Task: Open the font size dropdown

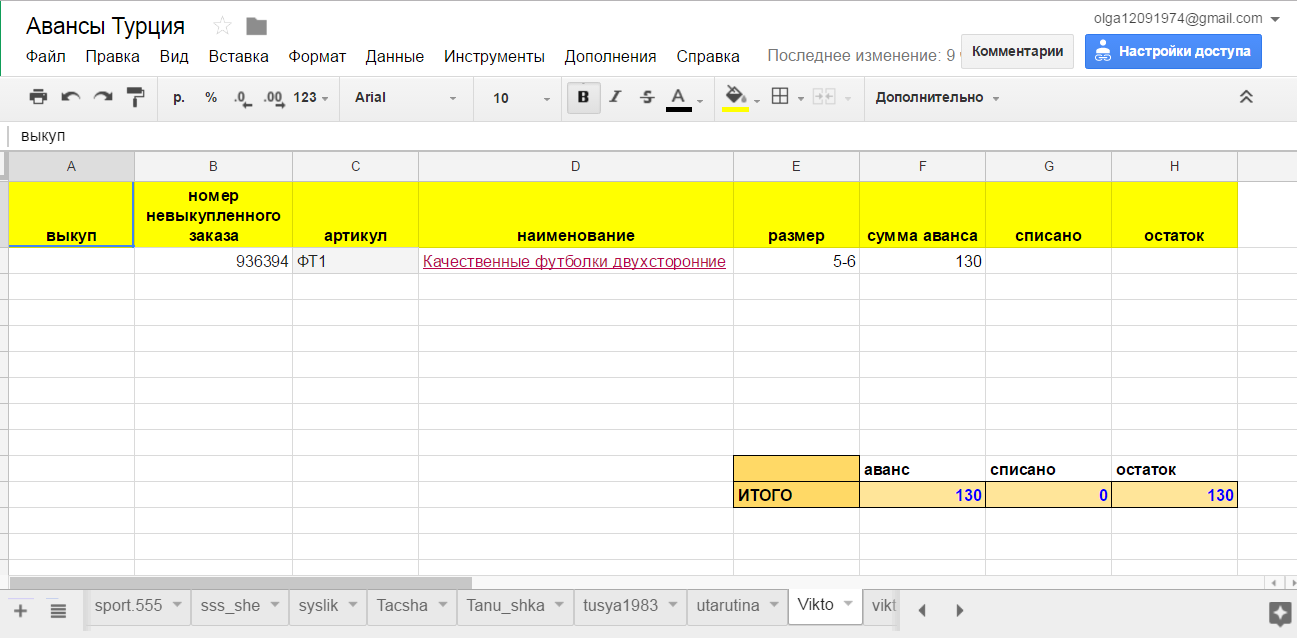Action: click(521, 98)
